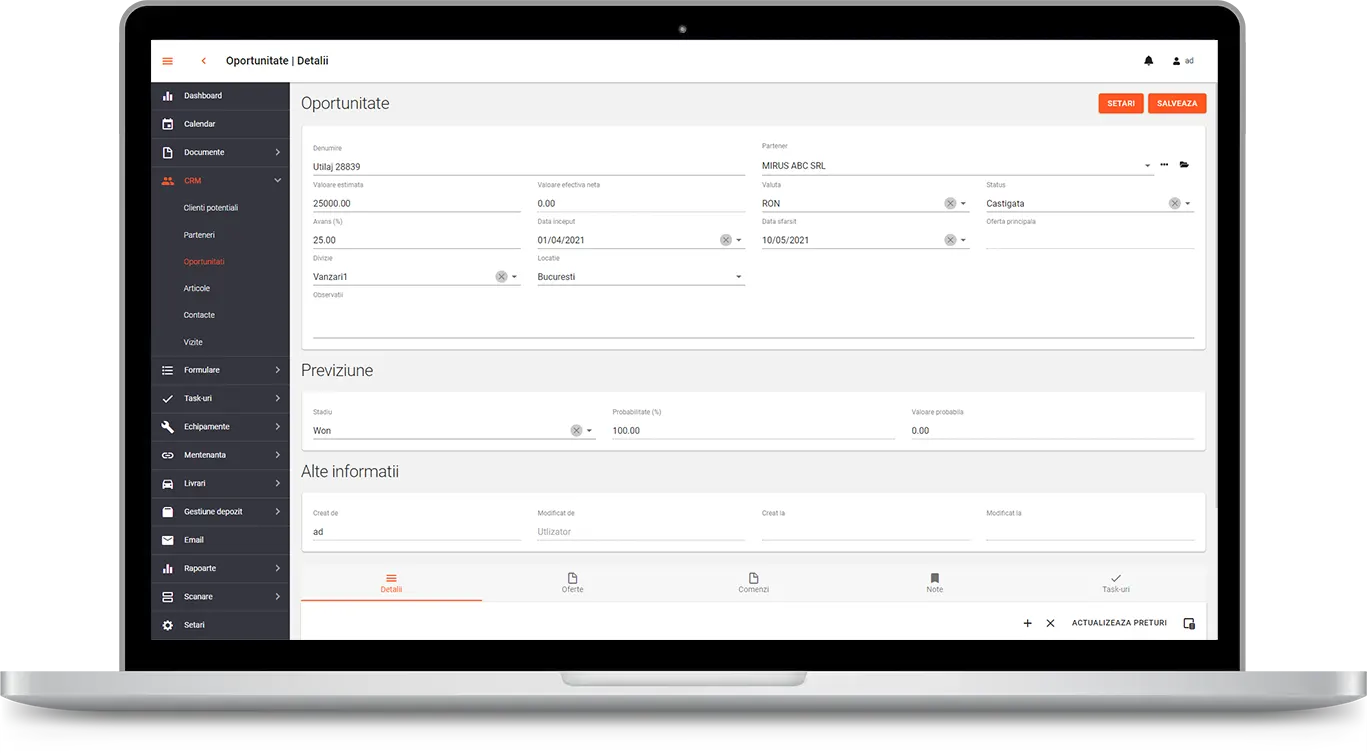Viewport: 1367px width, 753px height.
Task: Add a detail row with plus icon
Action: click(x=1027, y=623)
